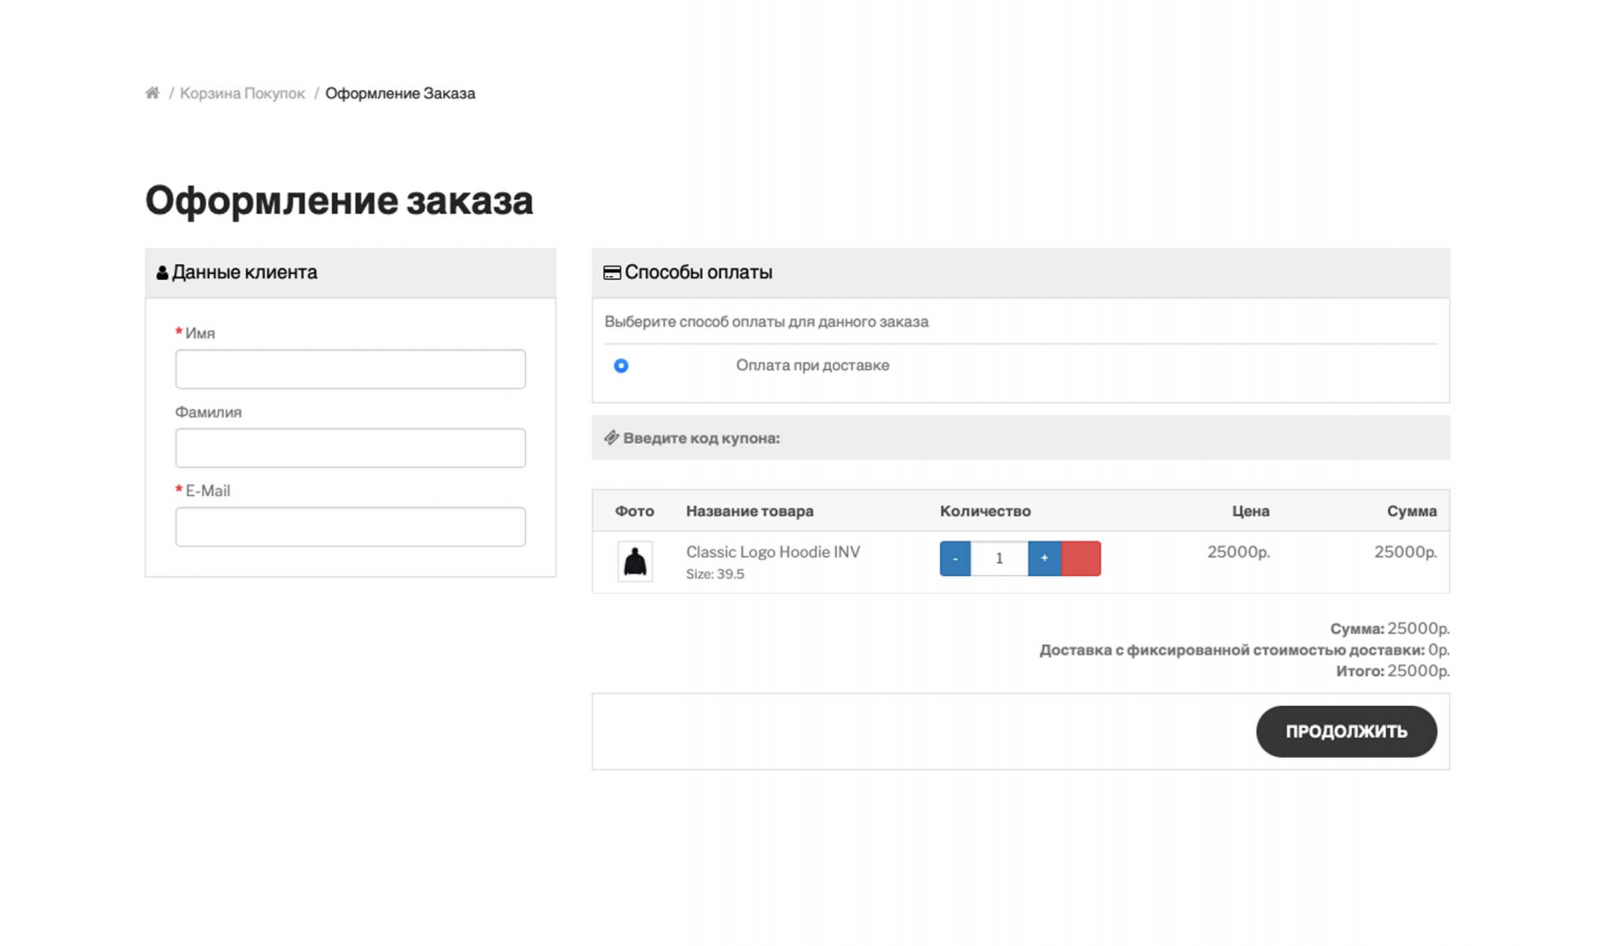Click the Оплата при доставке label

[x=812, y=365]
